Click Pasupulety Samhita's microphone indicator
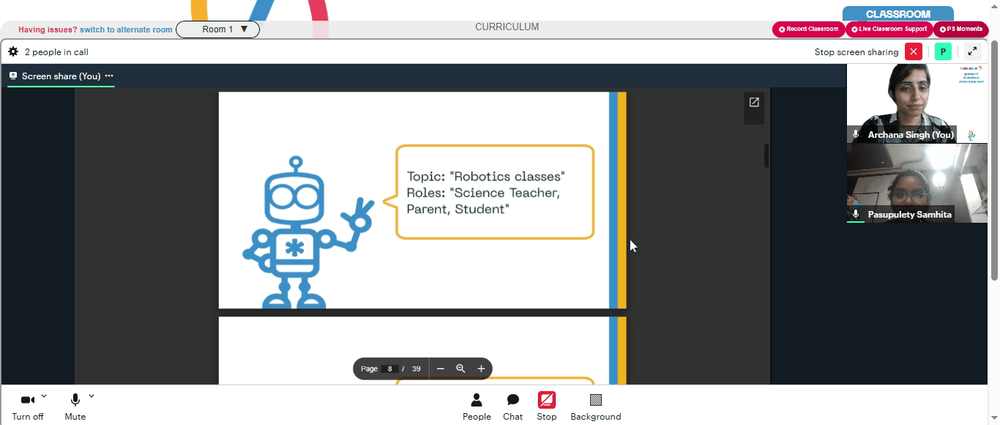The width and height of the screenshot is (1000, 425). pos(856,214)
